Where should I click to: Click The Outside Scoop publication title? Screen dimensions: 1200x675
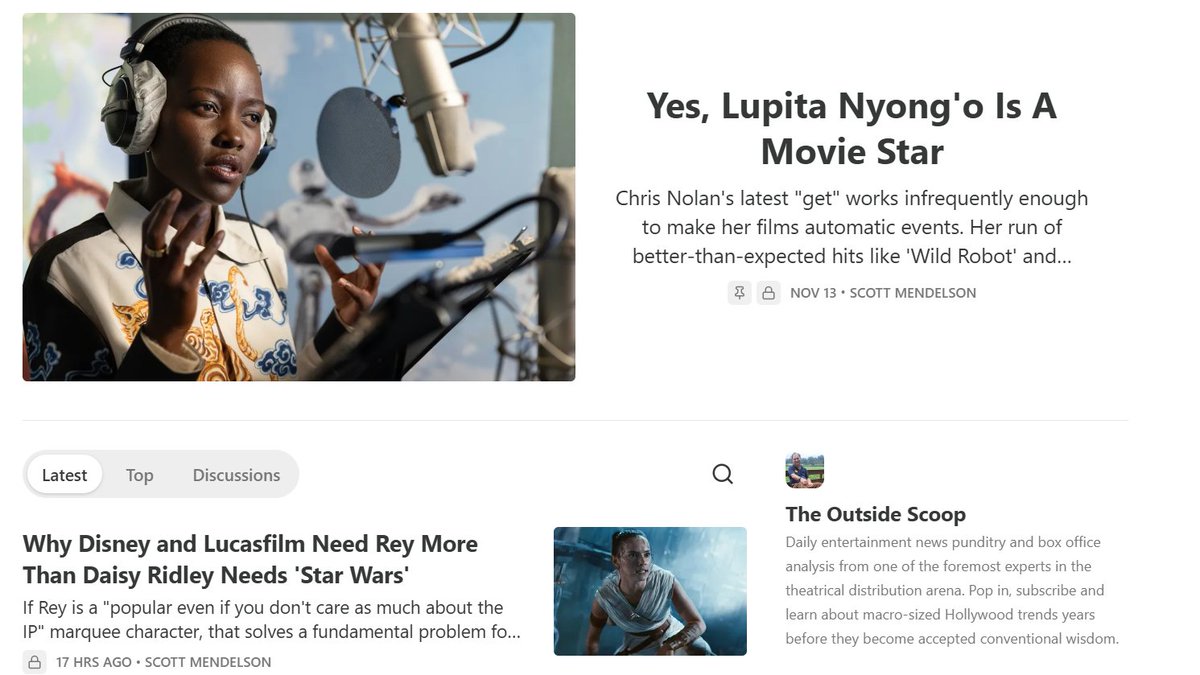click(876, 514)
